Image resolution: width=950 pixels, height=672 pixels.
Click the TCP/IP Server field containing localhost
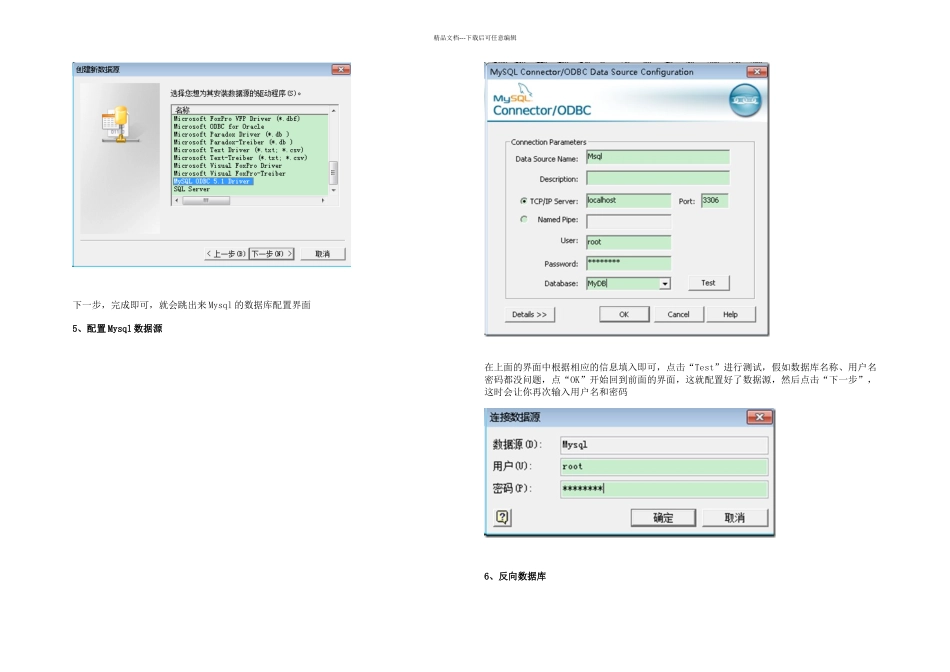[x=628, y=201]
